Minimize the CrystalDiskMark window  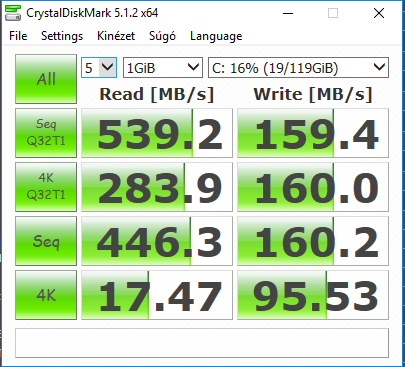click(x=288, y=13)
